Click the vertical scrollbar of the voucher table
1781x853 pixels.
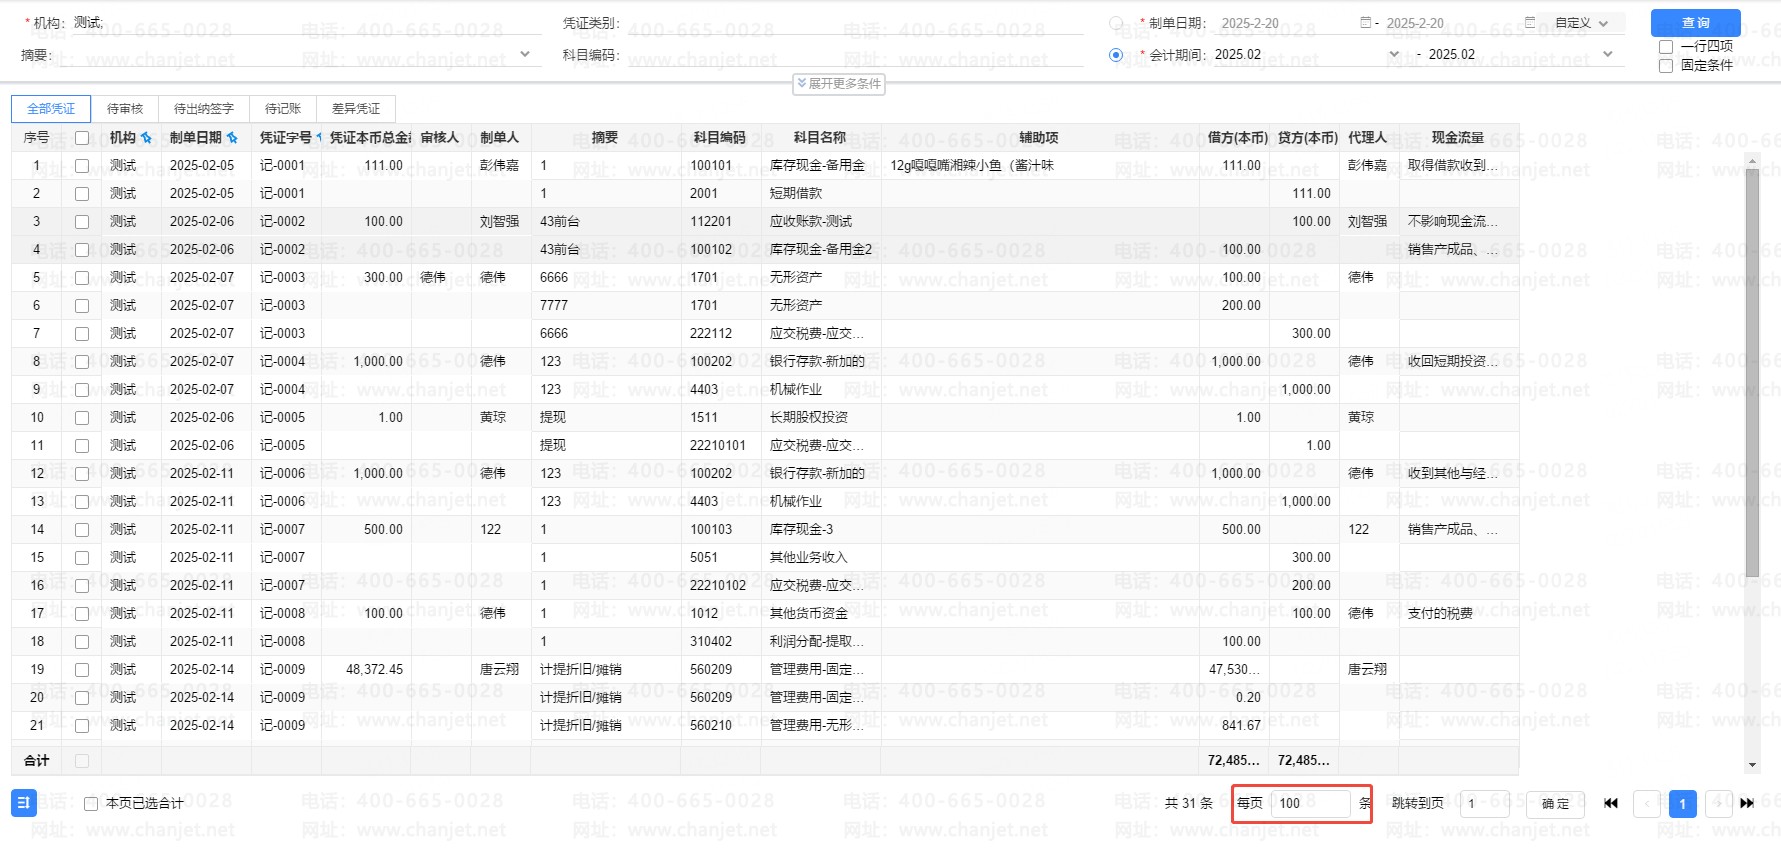point(1752,370)
